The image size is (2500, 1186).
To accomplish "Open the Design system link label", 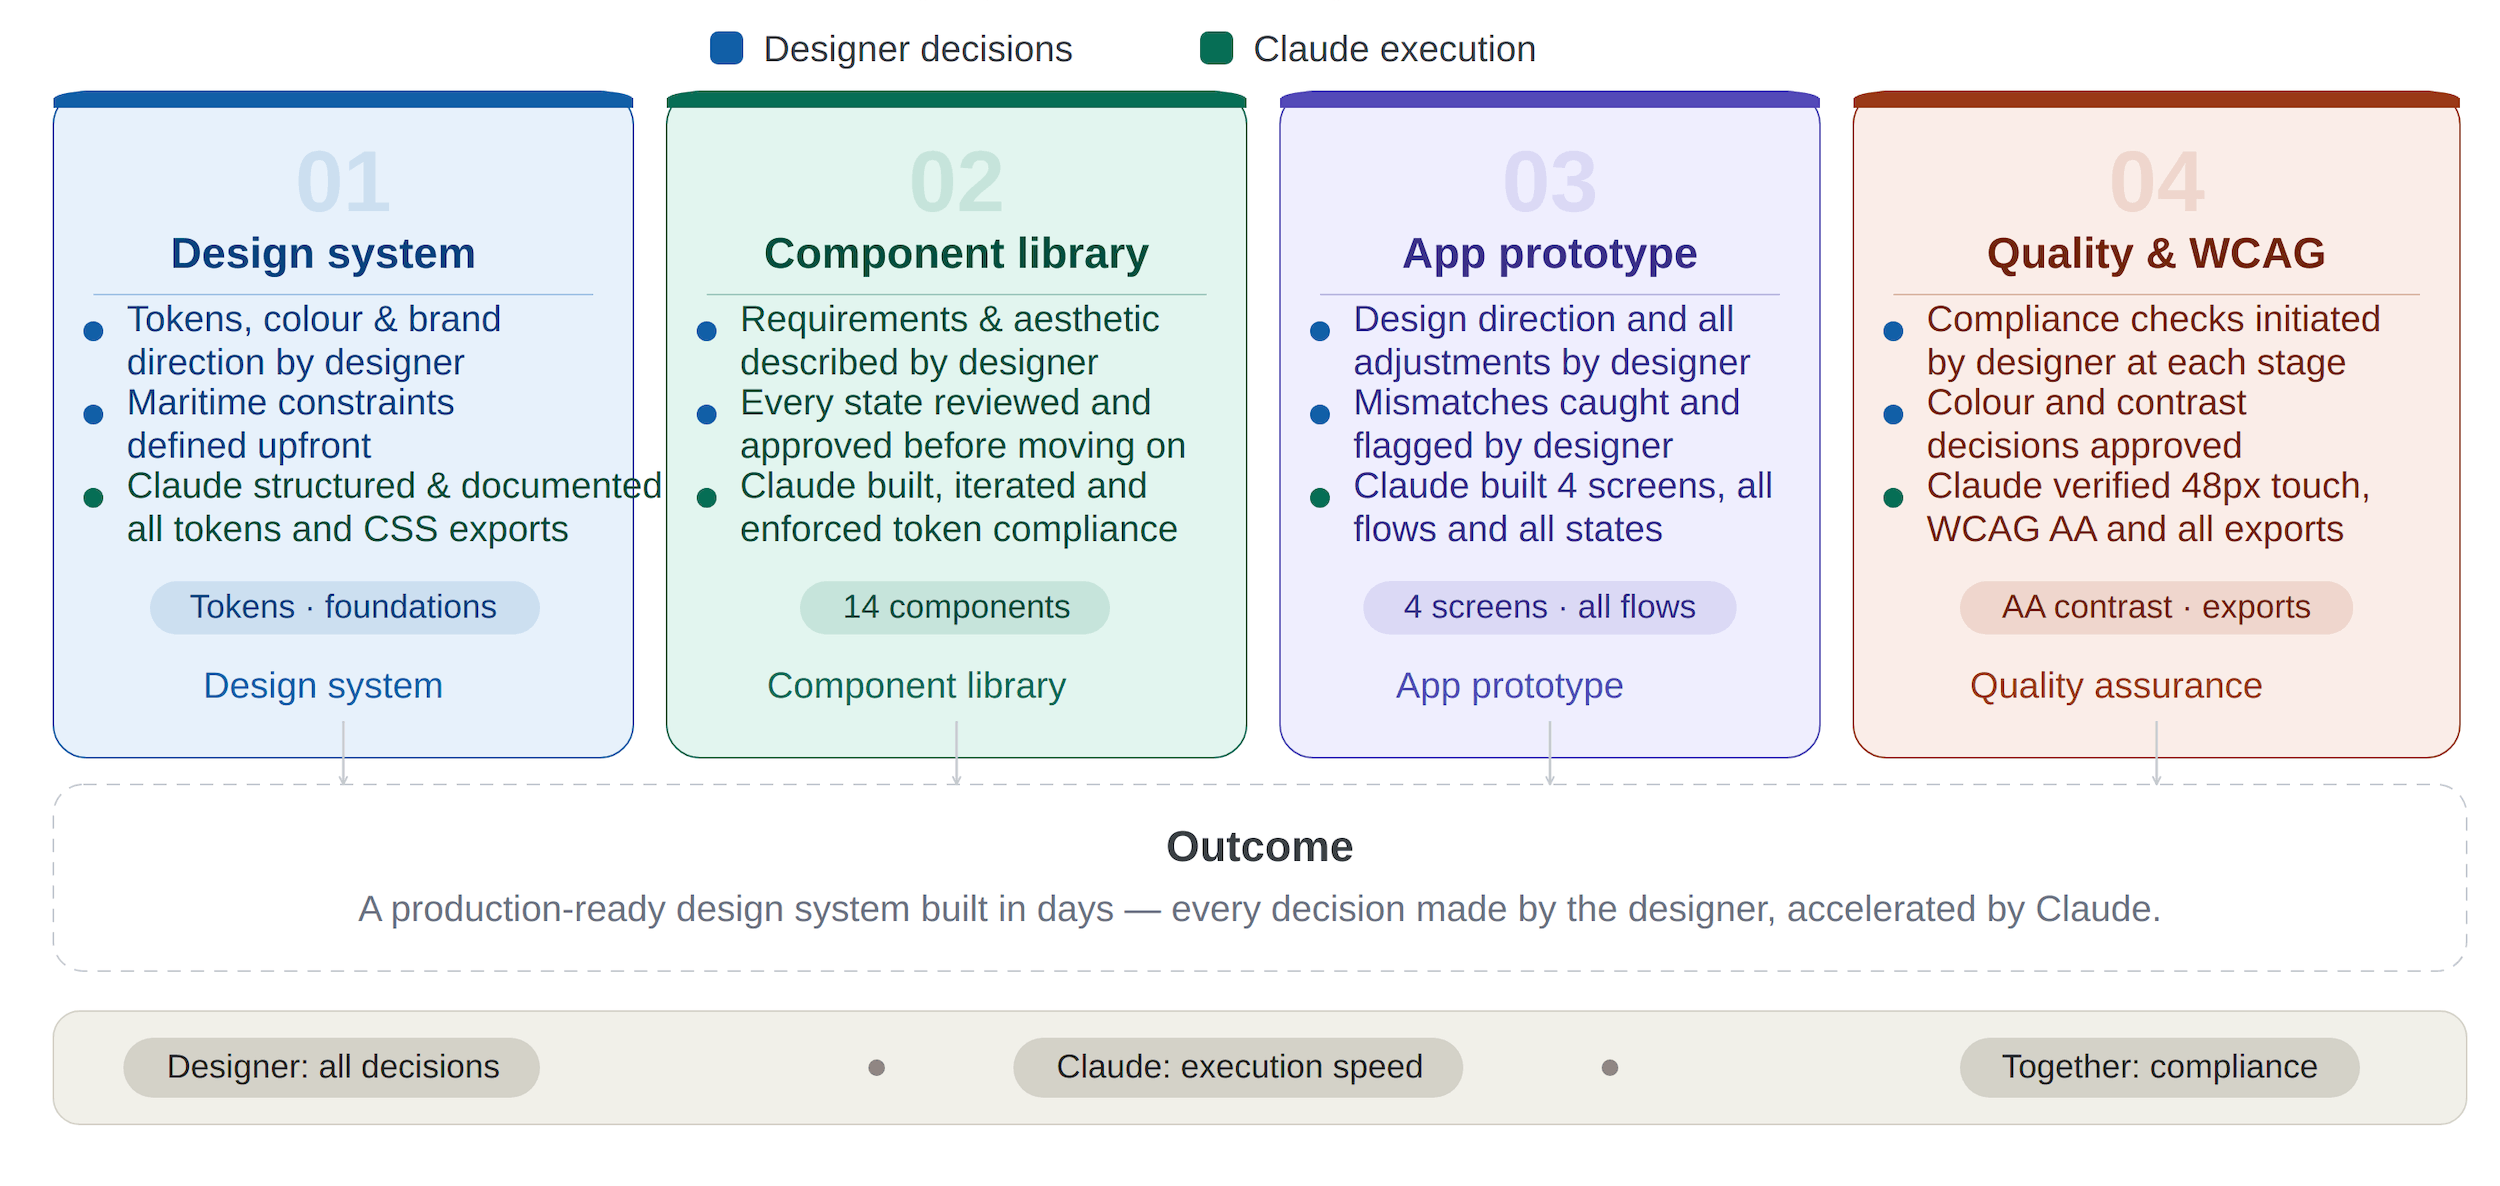I will click(x=323, y=686).
